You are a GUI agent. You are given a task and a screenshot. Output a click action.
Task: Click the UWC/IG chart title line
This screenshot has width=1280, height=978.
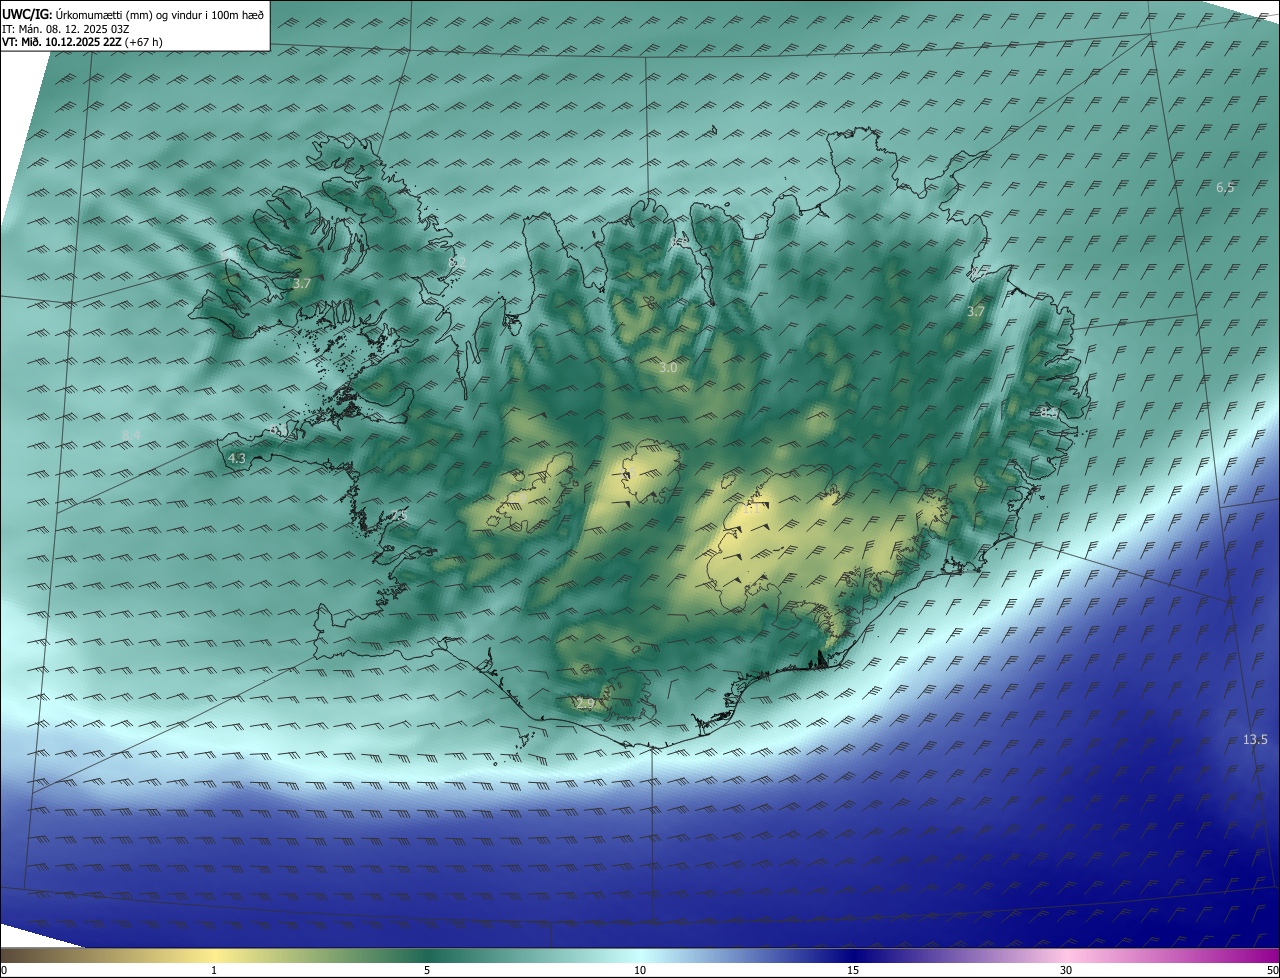pyautogui.click(x=133, y=14)
